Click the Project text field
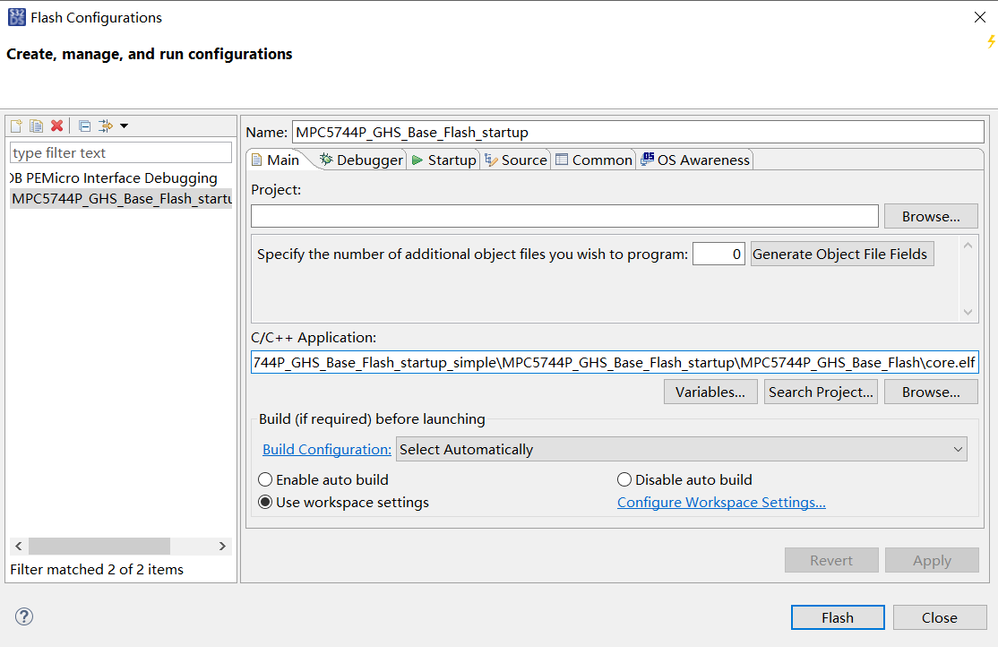The image size is (998, 647). [564, 216]
